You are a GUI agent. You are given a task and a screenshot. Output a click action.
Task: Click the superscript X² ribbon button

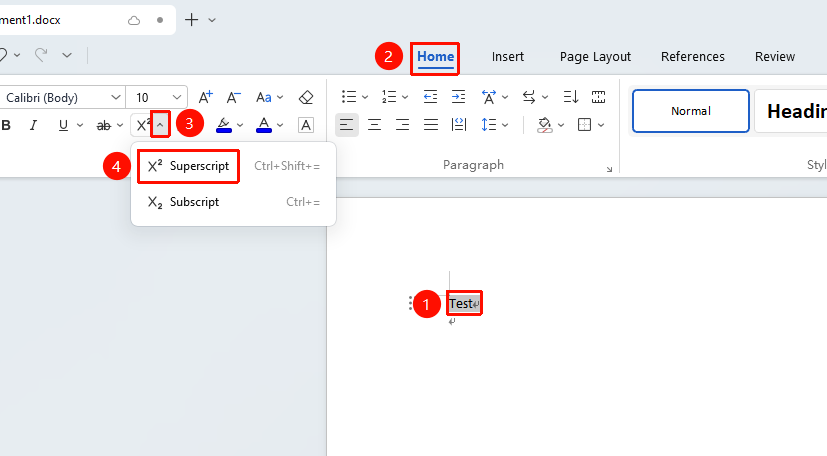tap(143, 125)
